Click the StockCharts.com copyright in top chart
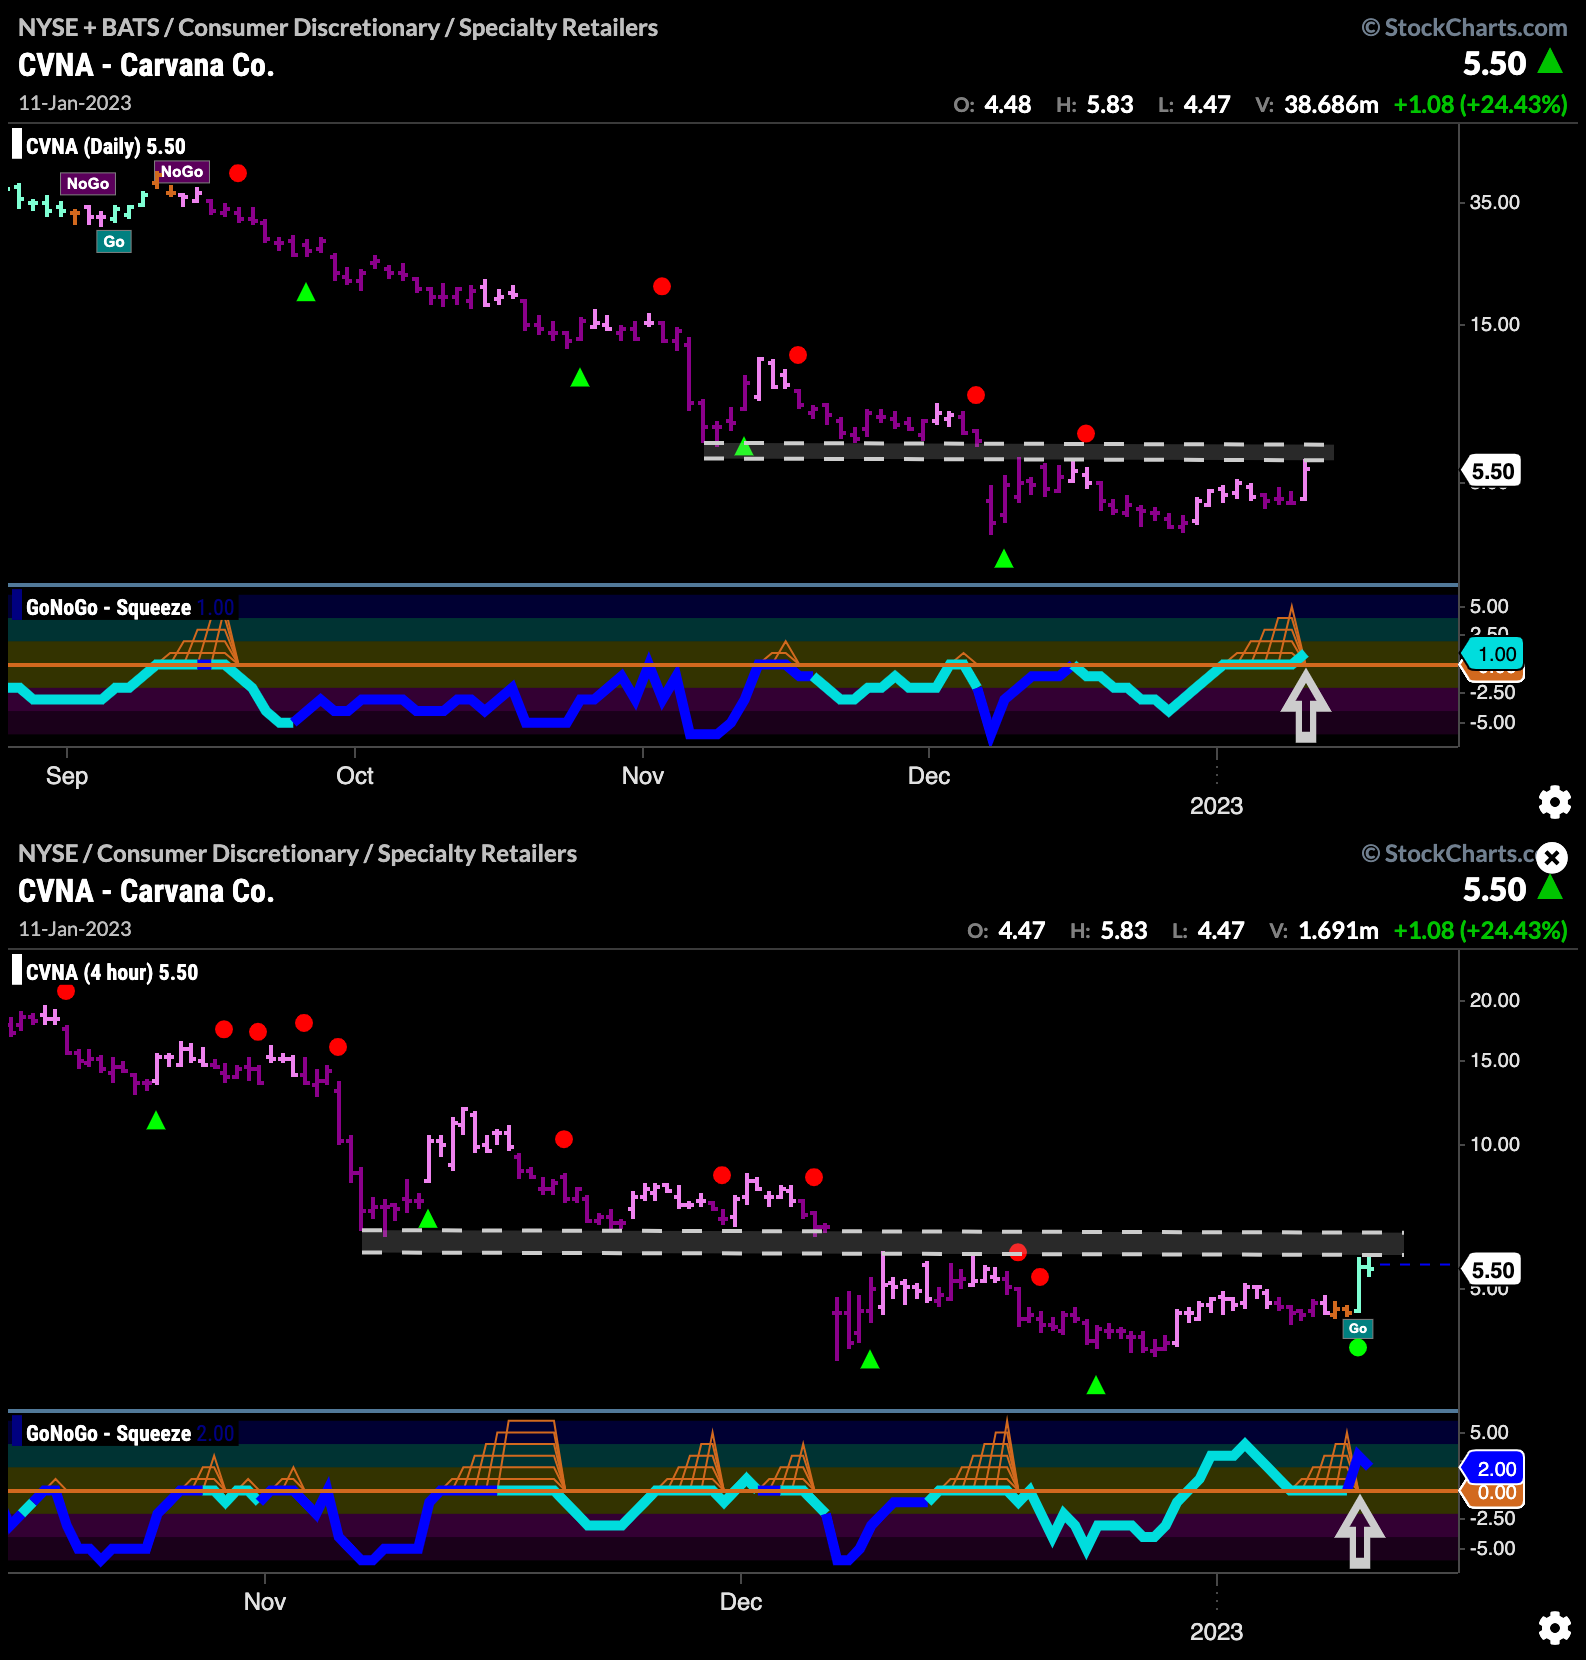This screenshot has width=1586, height=1660. 1465,28
